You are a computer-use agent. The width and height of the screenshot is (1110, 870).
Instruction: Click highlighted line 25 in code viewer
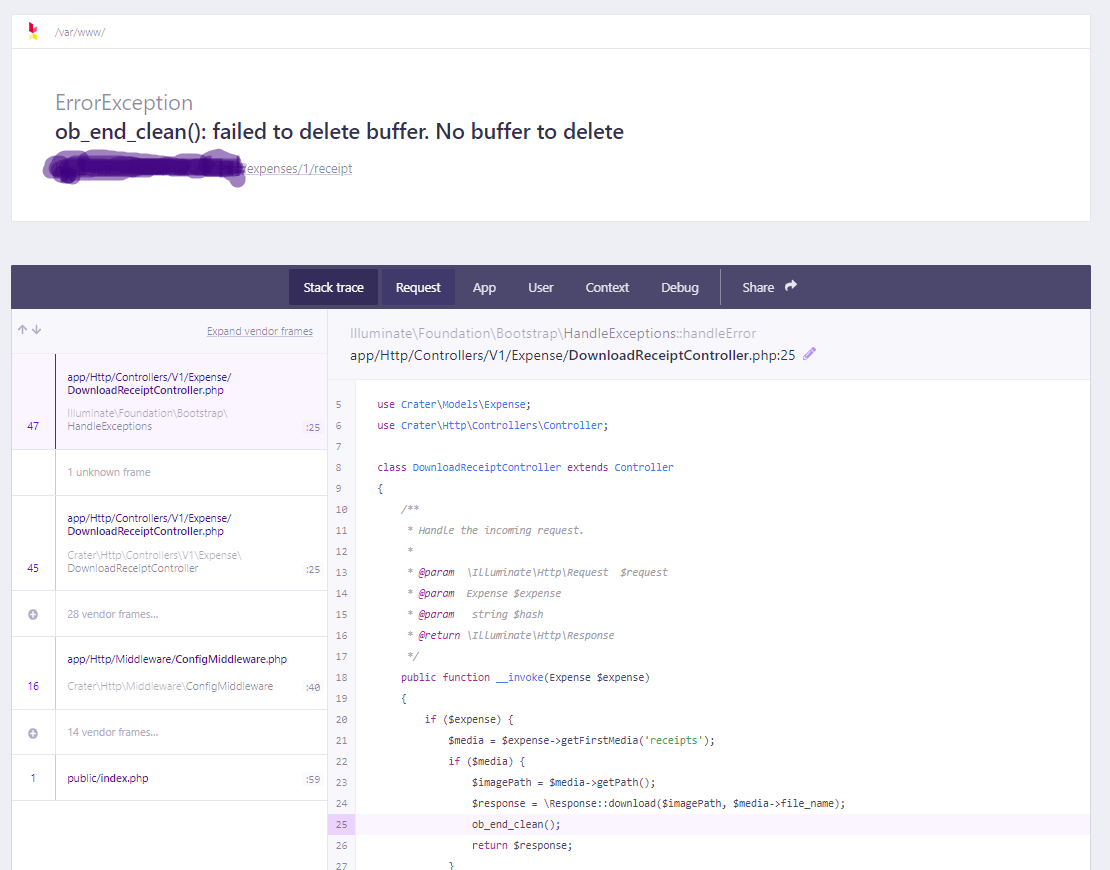click(600, 823)
